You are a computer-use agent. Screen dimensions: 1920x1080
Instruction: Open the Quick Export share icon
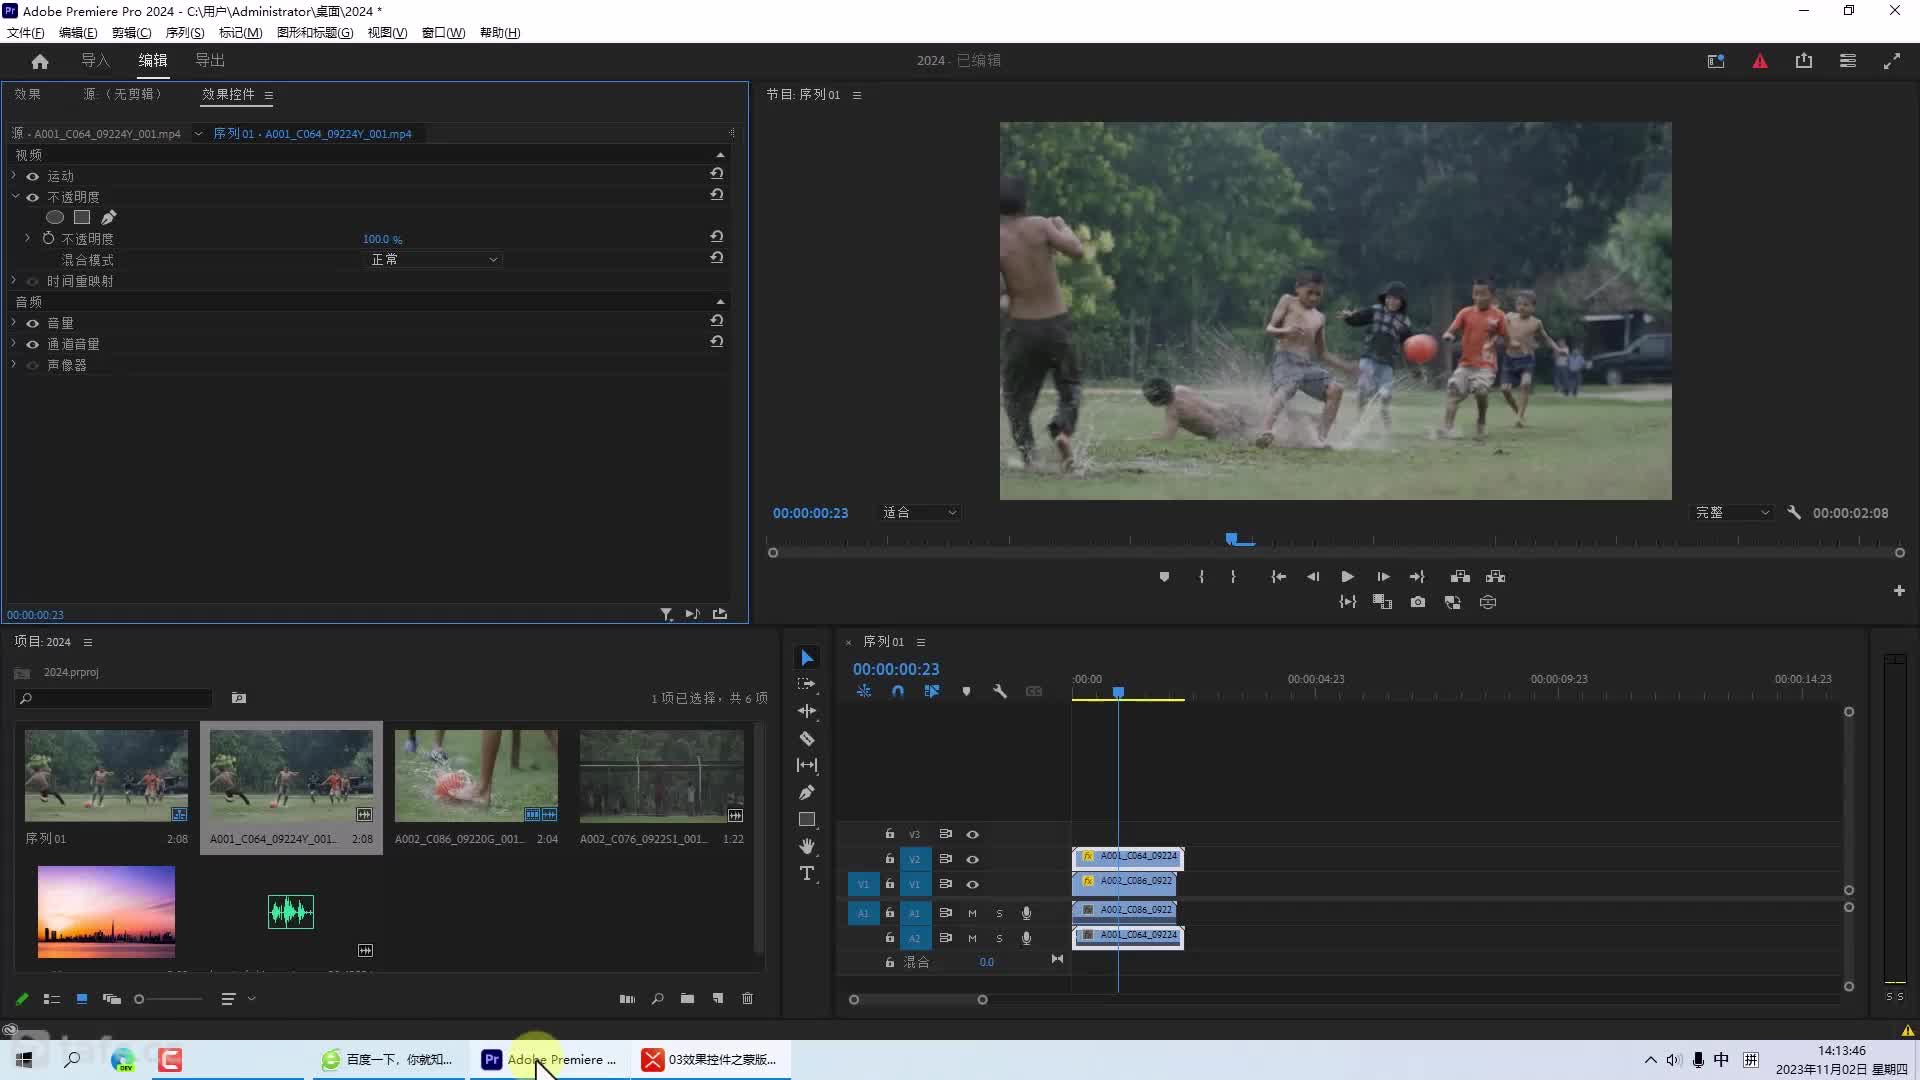click(x=1804, y=61)
